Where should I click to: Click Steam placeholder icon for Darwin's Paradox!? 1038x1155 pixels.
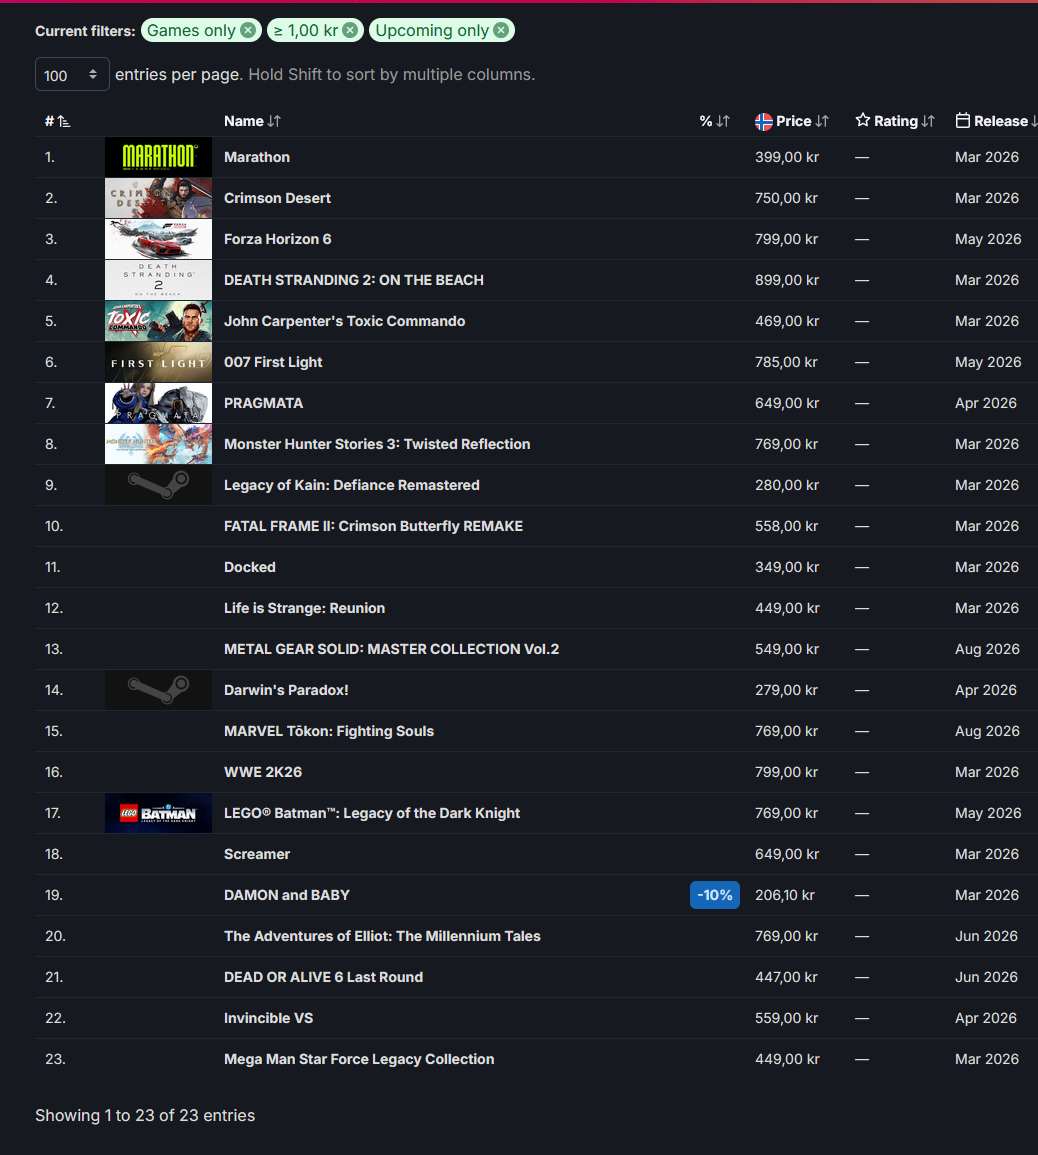[x=158, y=690]
